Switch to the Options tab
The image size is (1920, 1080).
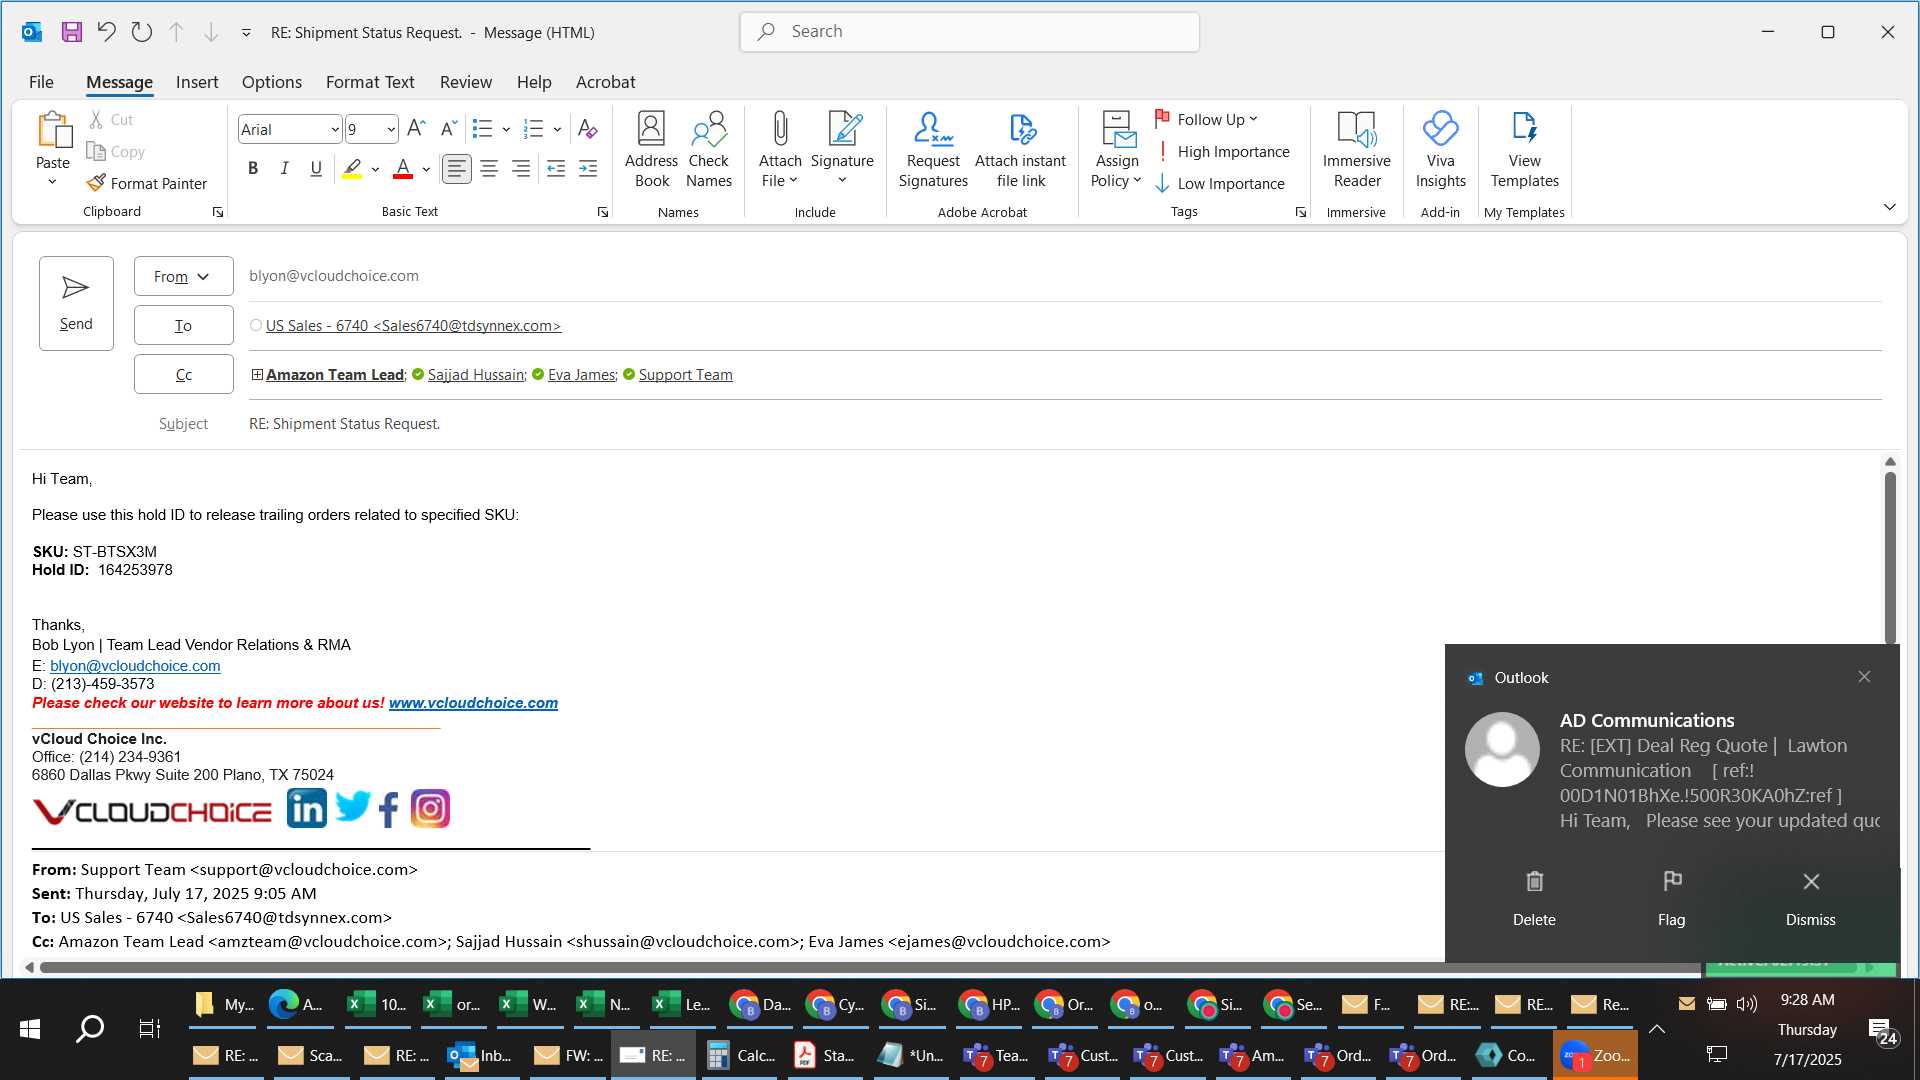pos(272,82)
